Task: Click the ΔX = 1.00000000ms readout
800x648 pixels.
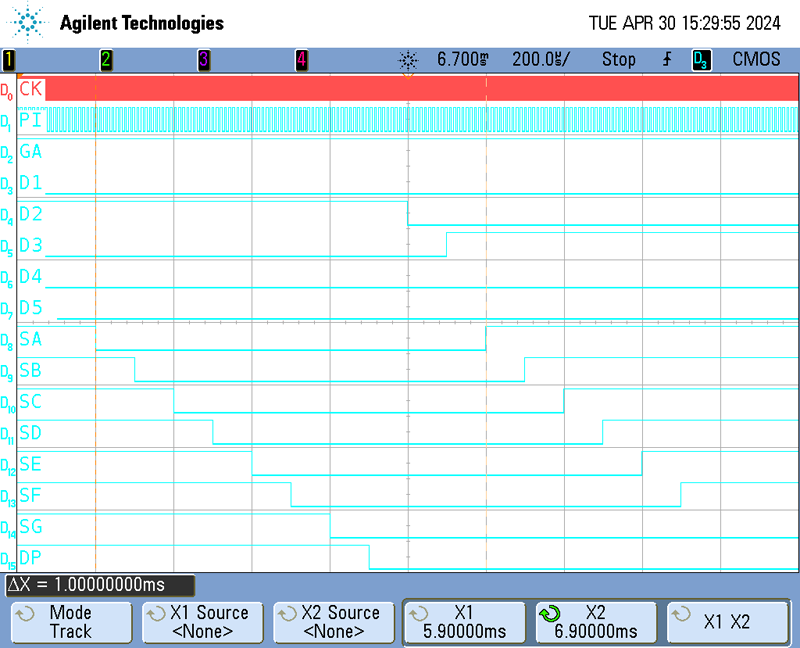Action: tap(100, 585)
